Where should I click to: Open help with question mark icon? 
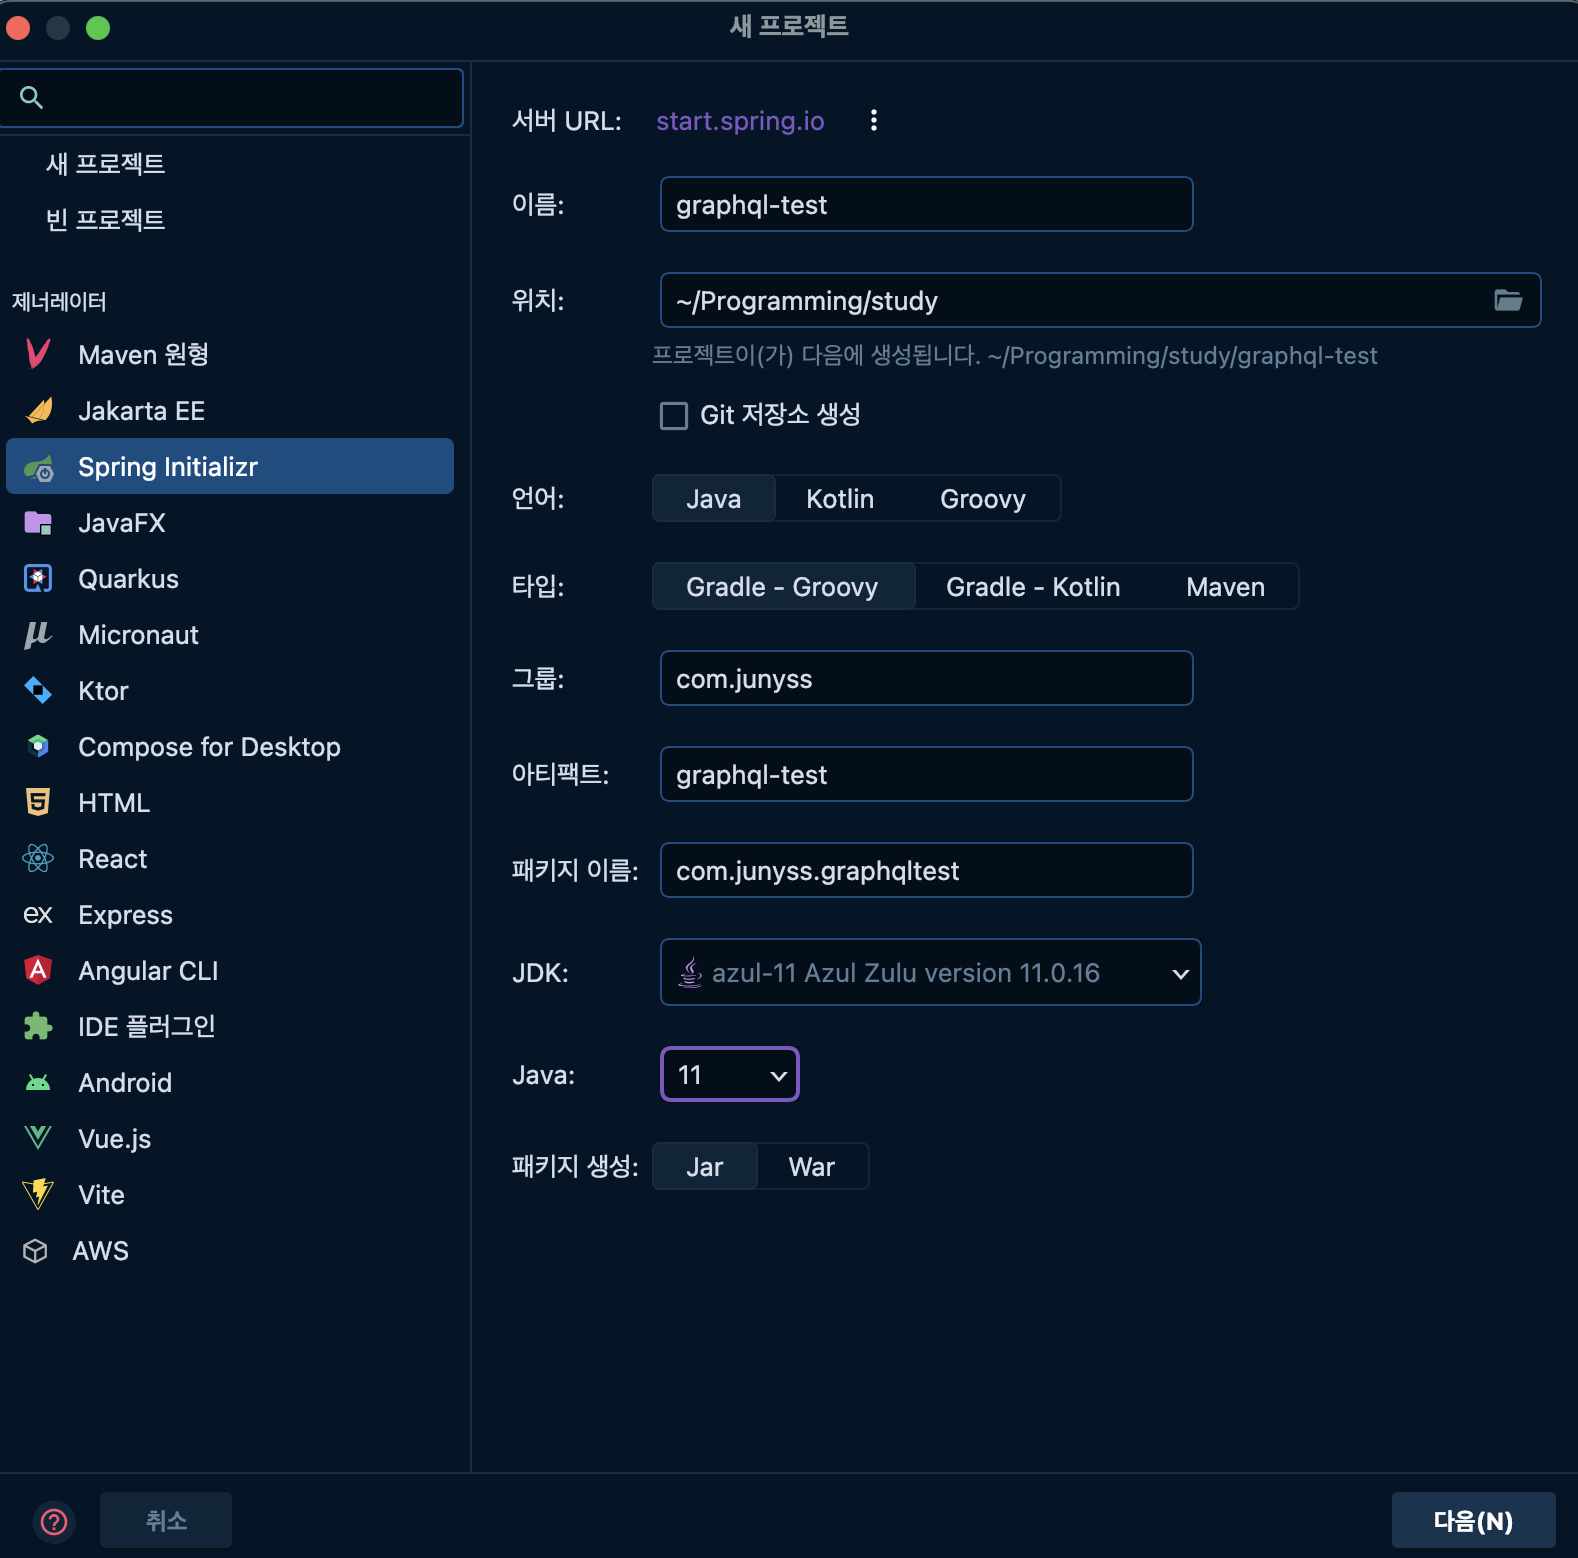pyautogui.click(x=54, y=1521)
